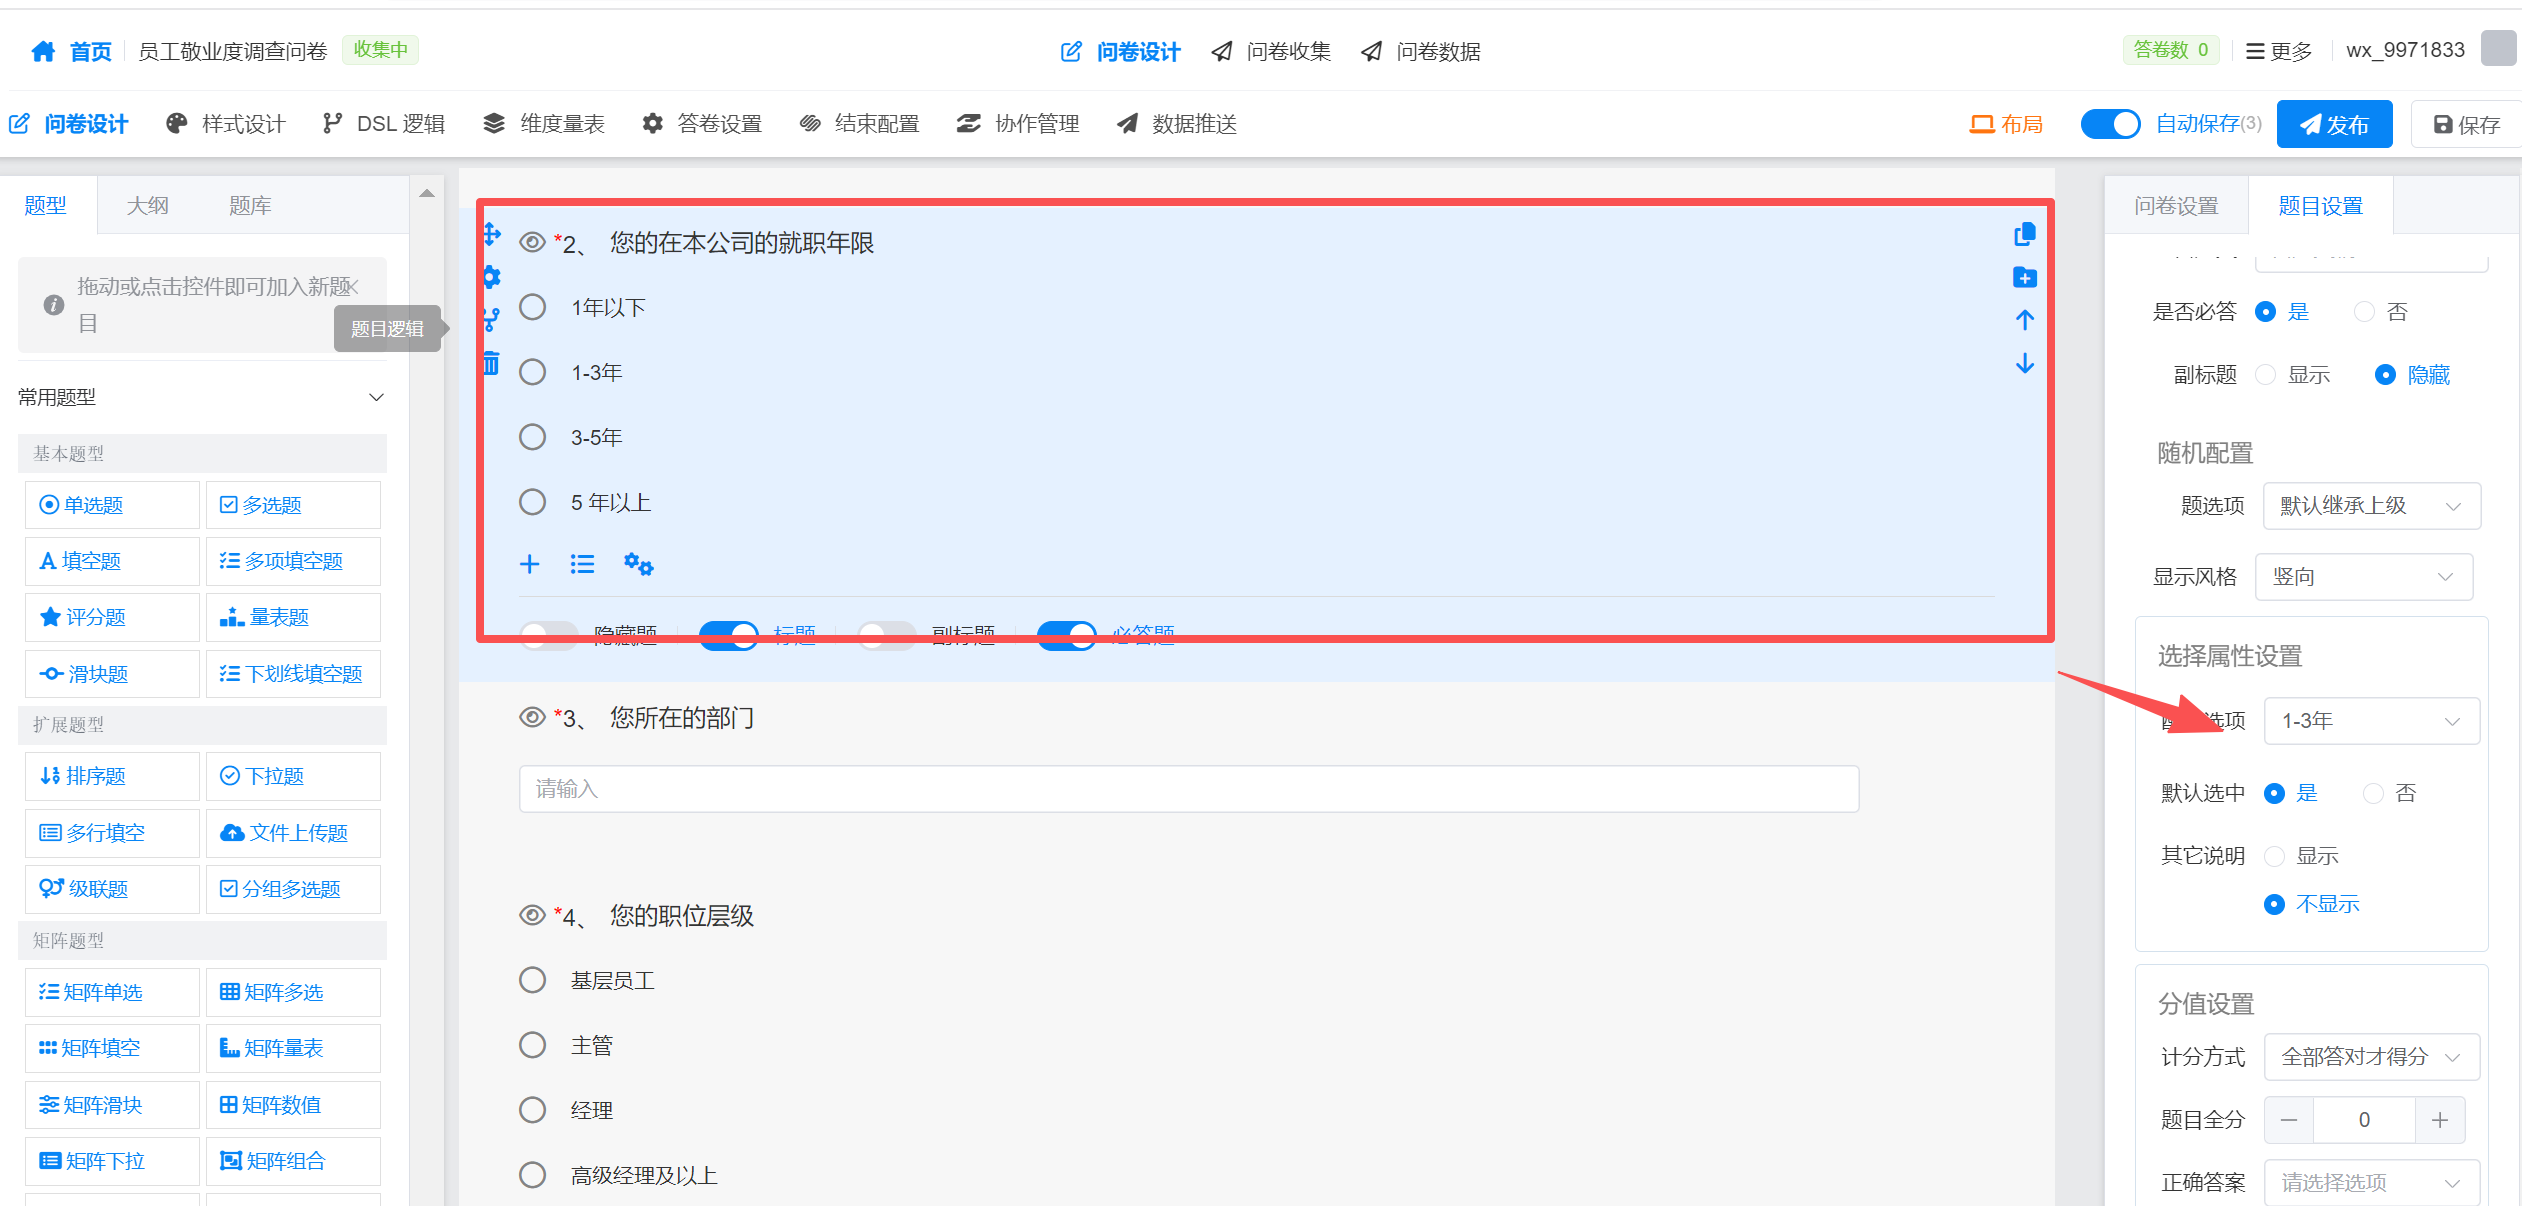This screenshot has width=2522, height=1206.
Task: Move question 2 down with the arrow icon
Action: tap(2024, 364)
